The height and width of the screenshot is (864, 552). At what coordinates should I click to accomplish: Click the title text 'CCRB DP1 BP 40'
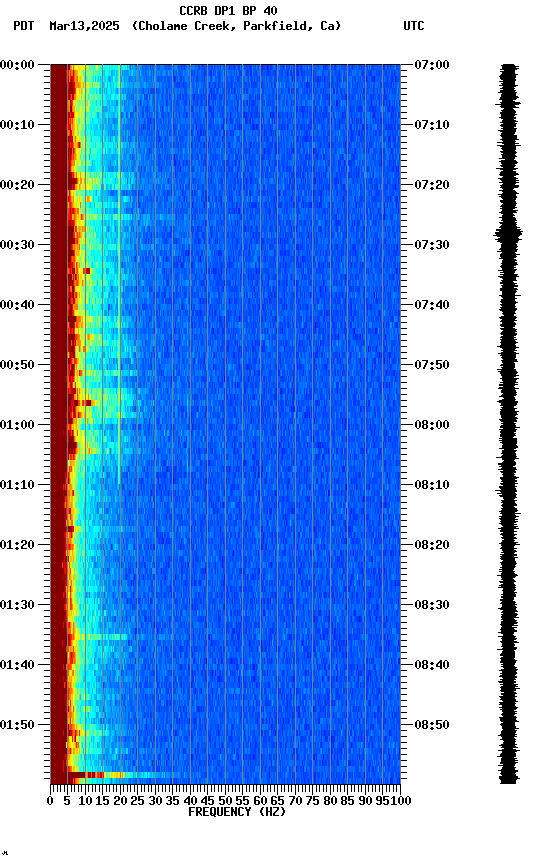click(x=228, y=10)
